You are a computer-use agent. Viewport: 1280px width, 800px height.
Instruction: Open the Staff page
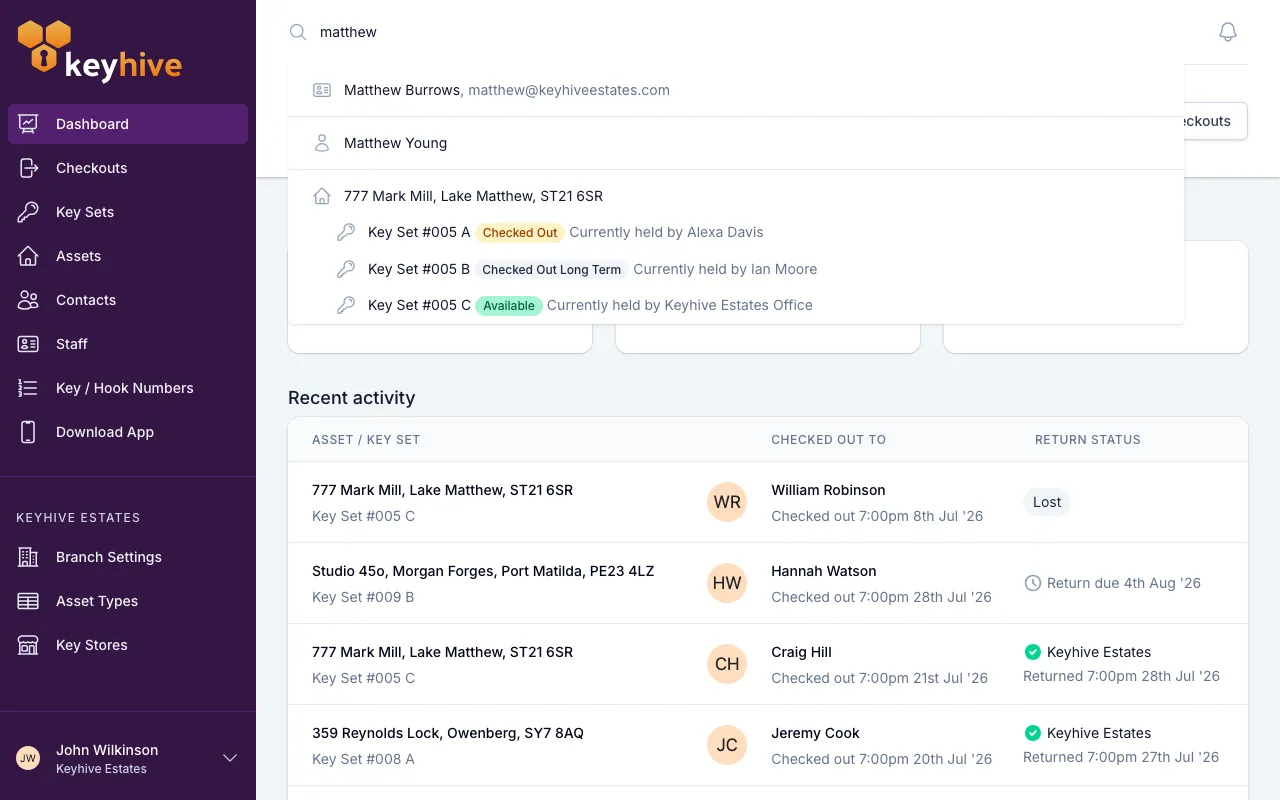pos(128,344)
